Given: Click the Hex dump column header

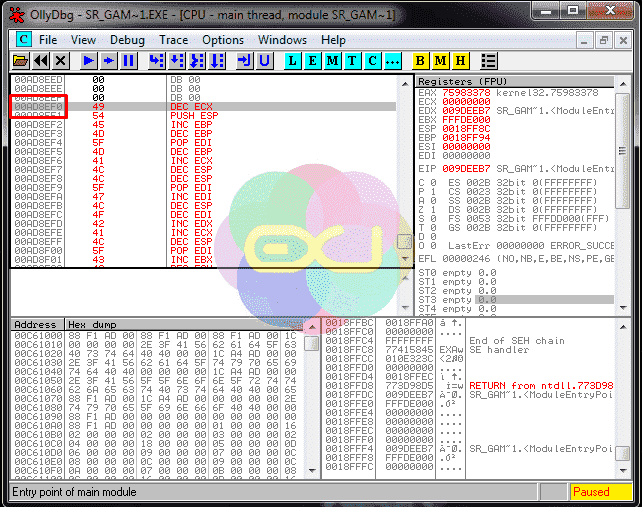Looking at the screenshot, I should 184,325.
